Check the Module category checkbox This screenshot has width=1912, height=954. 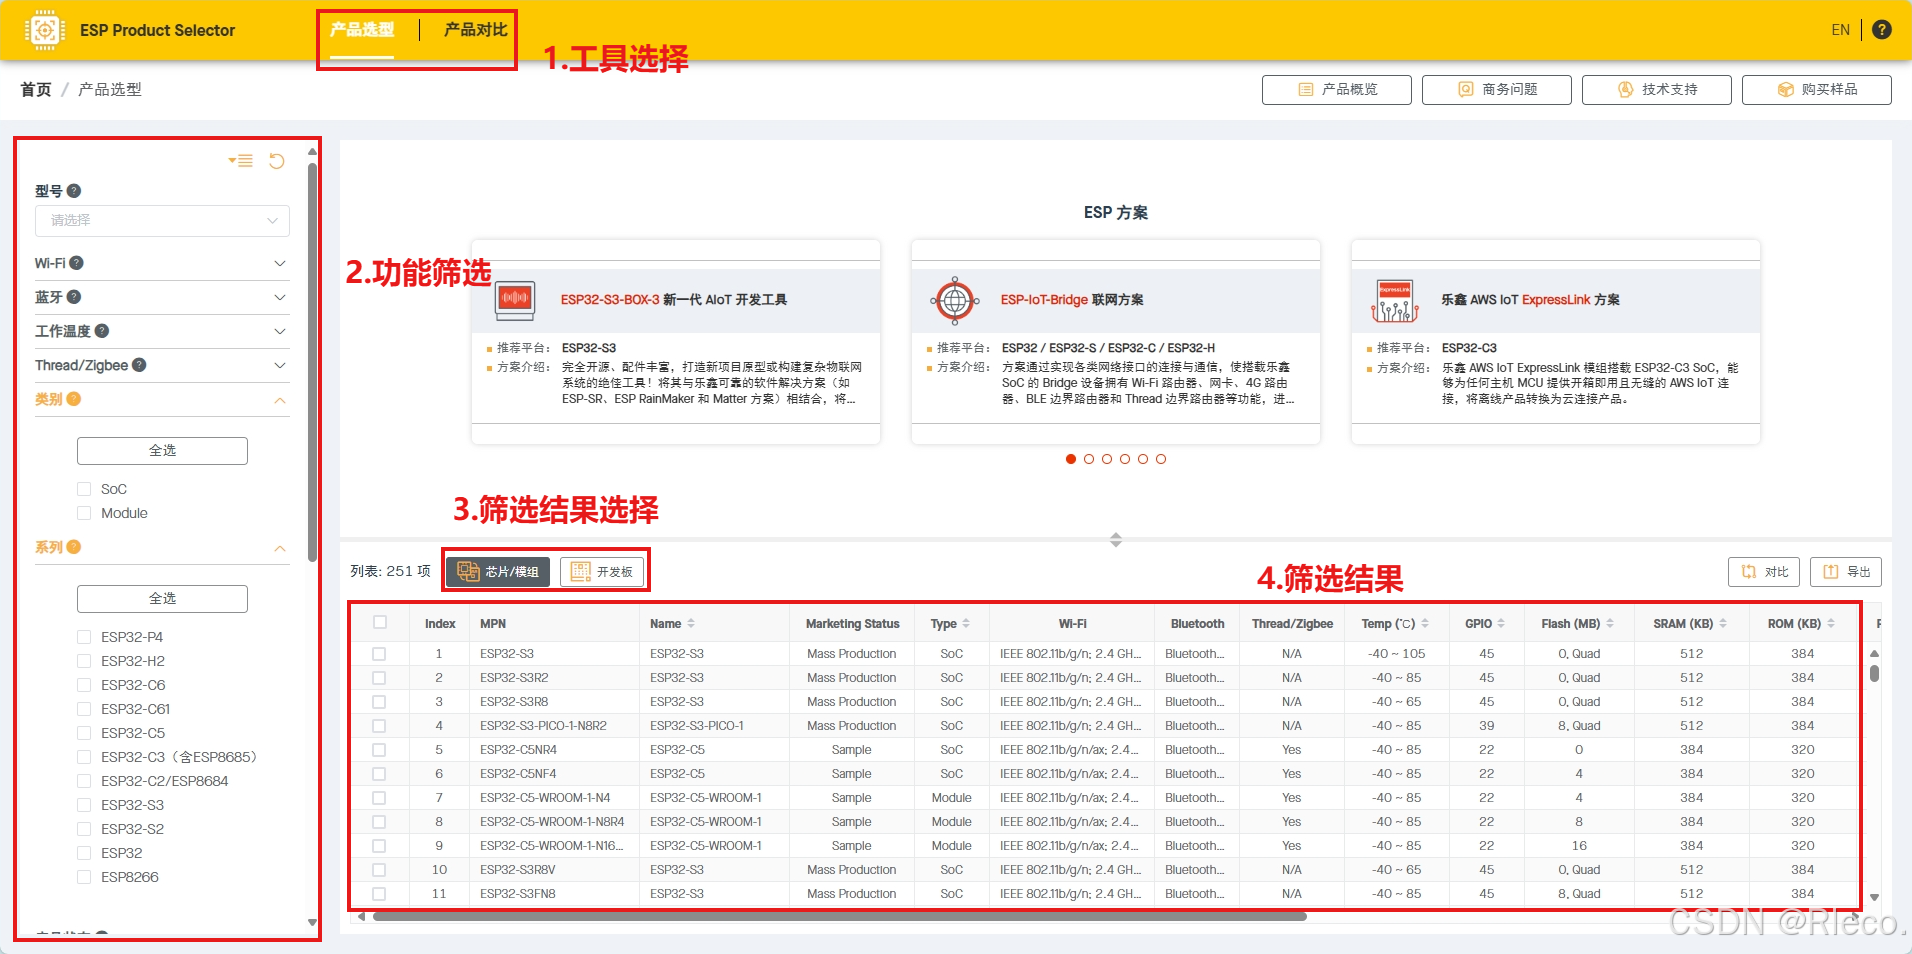click(x=84, y=513)
